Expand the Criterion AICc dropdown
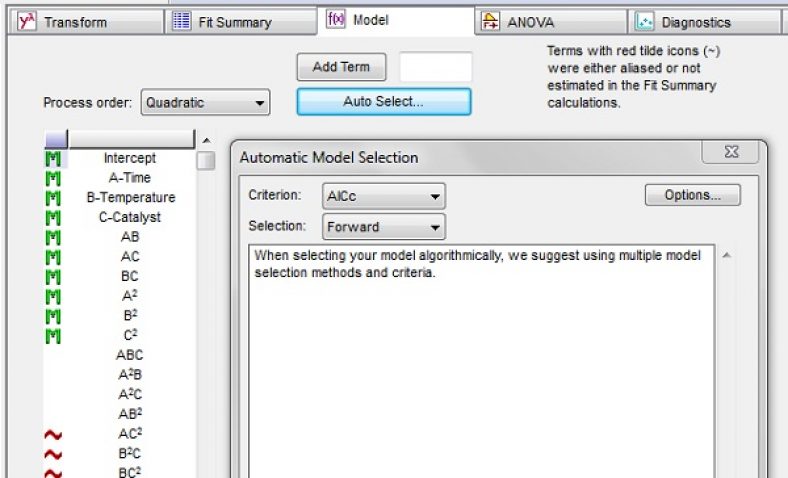The width and height of the screenshot is (788, 478). [384, 196]
